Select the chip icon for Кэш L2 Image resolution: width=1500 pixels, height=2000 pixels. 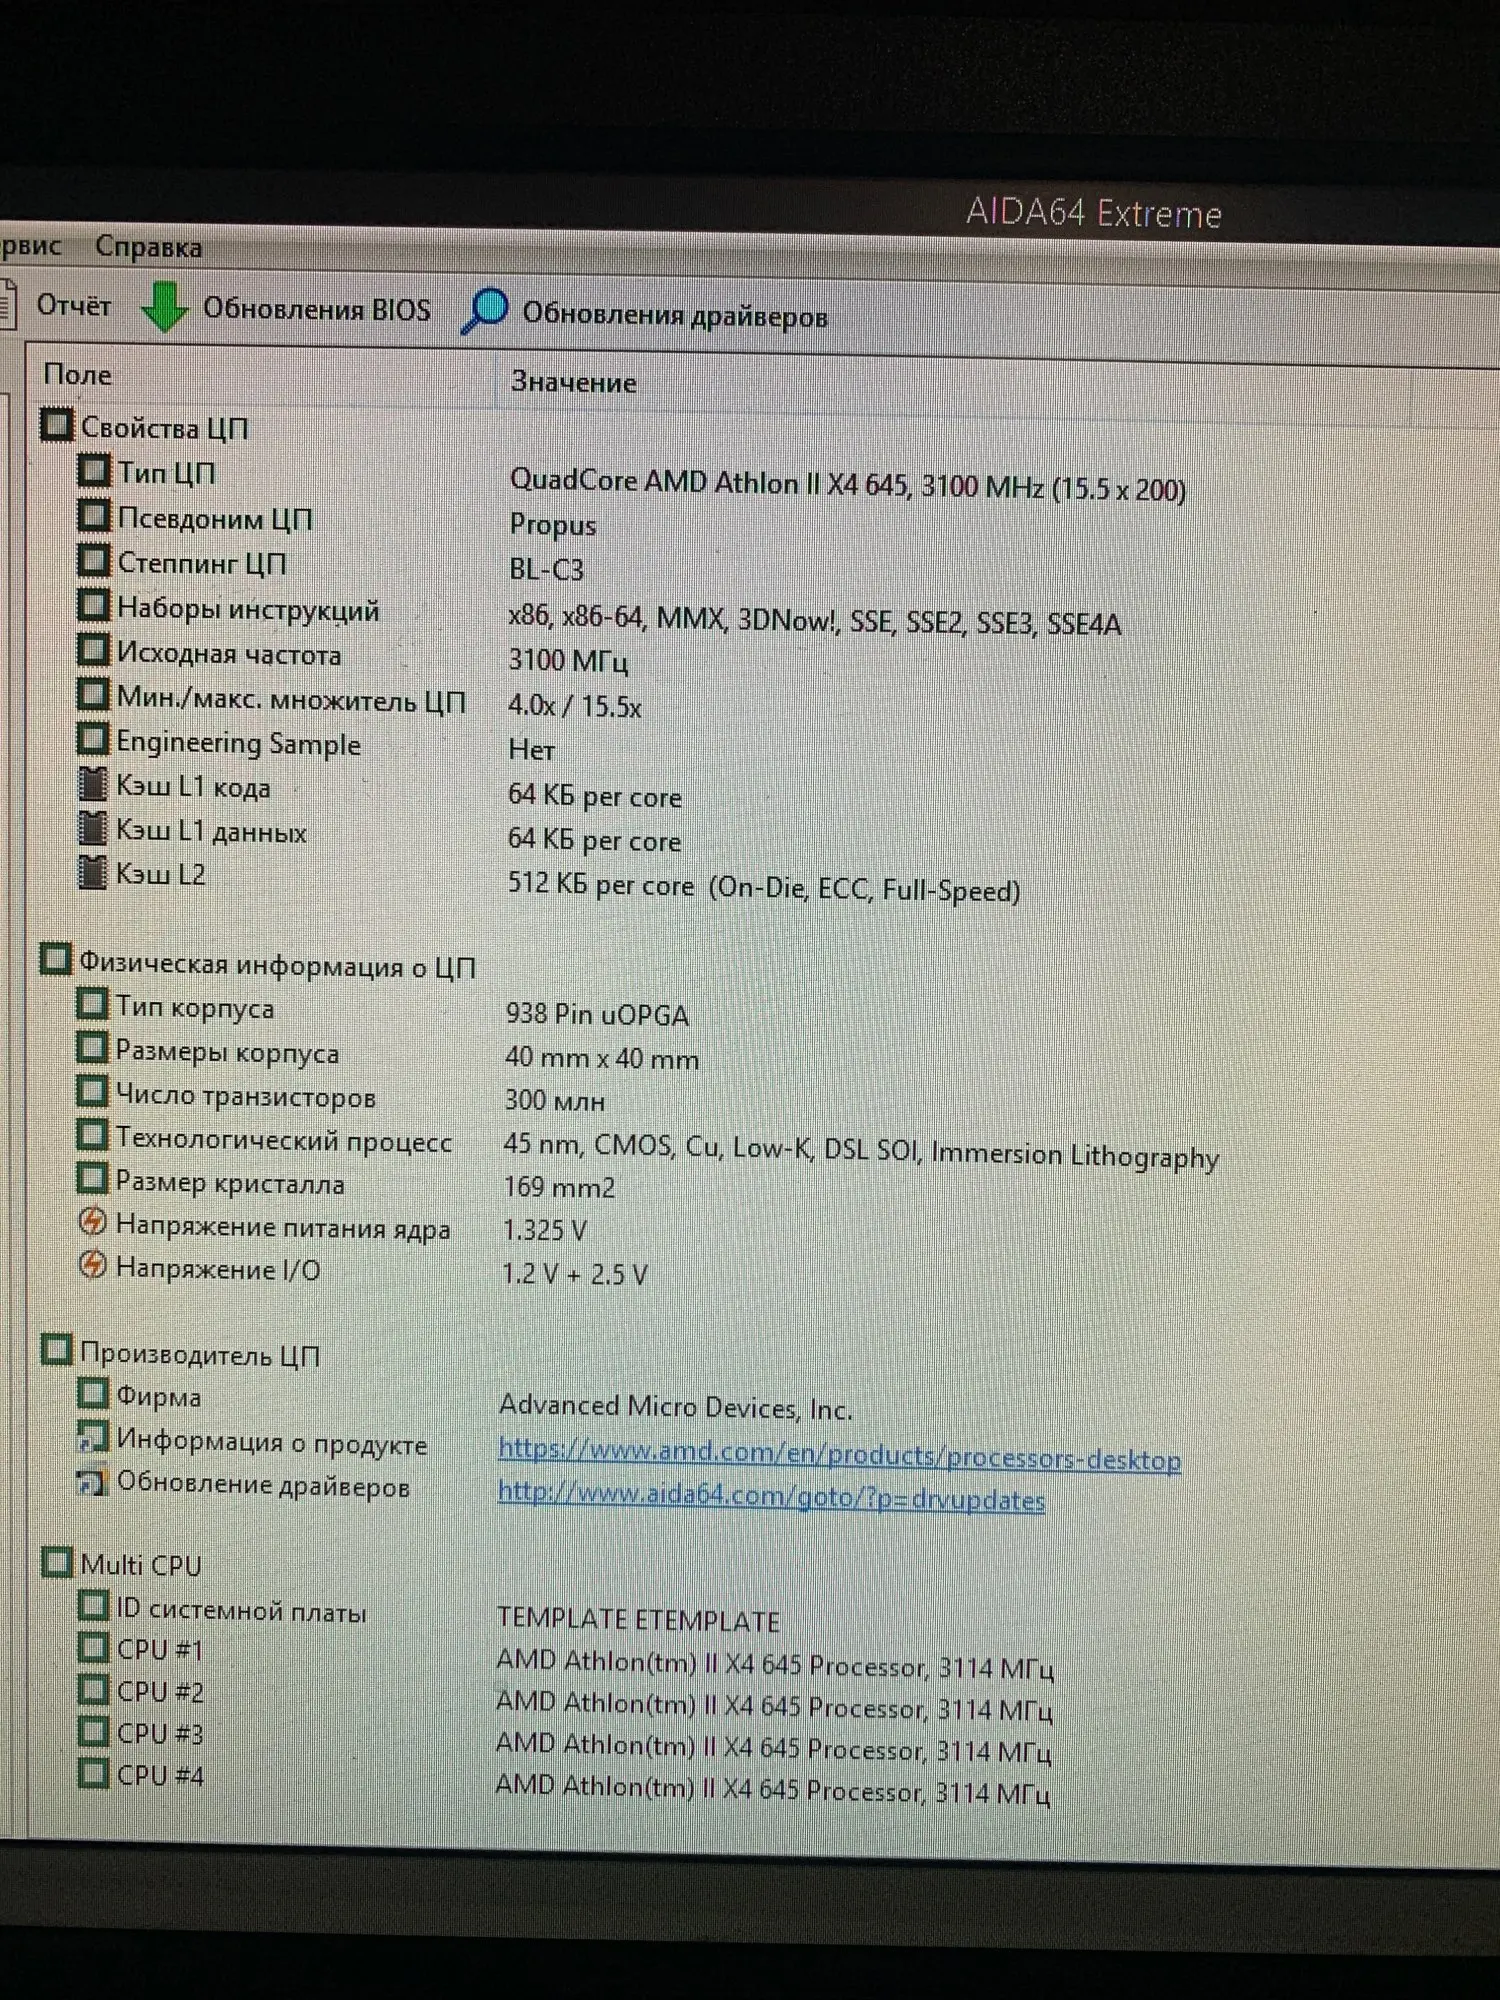92,872
